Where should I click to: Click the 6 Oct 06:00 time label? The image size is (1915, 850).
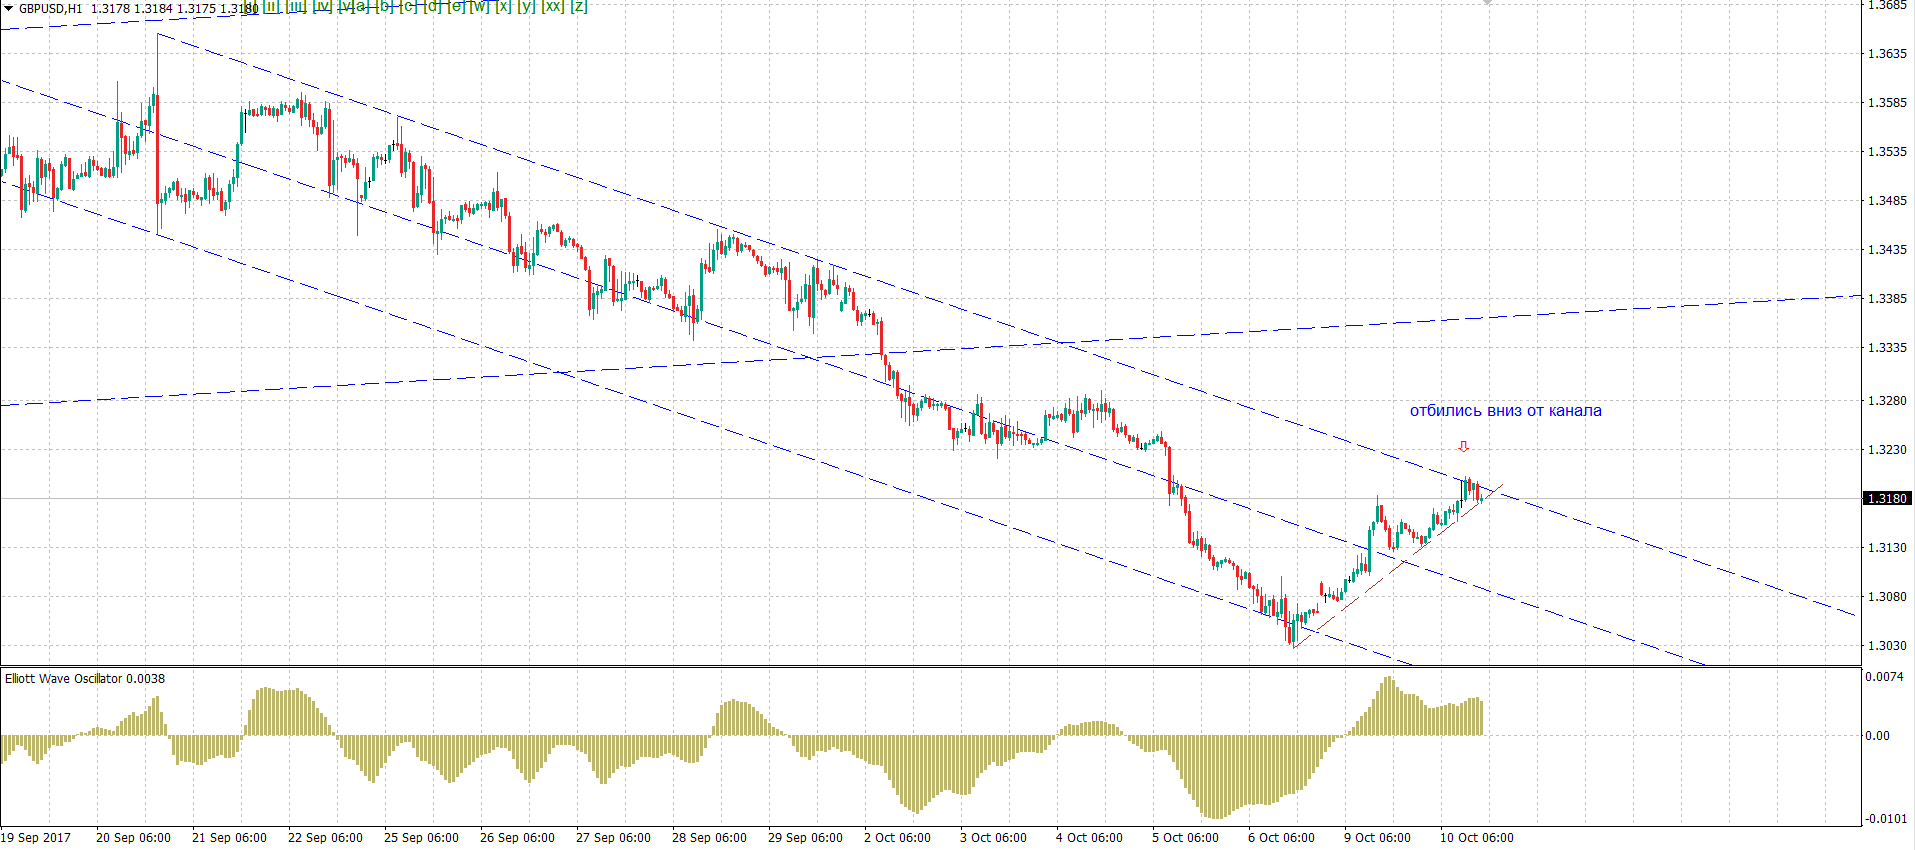pyautogui.click(x=1281, y=838)
